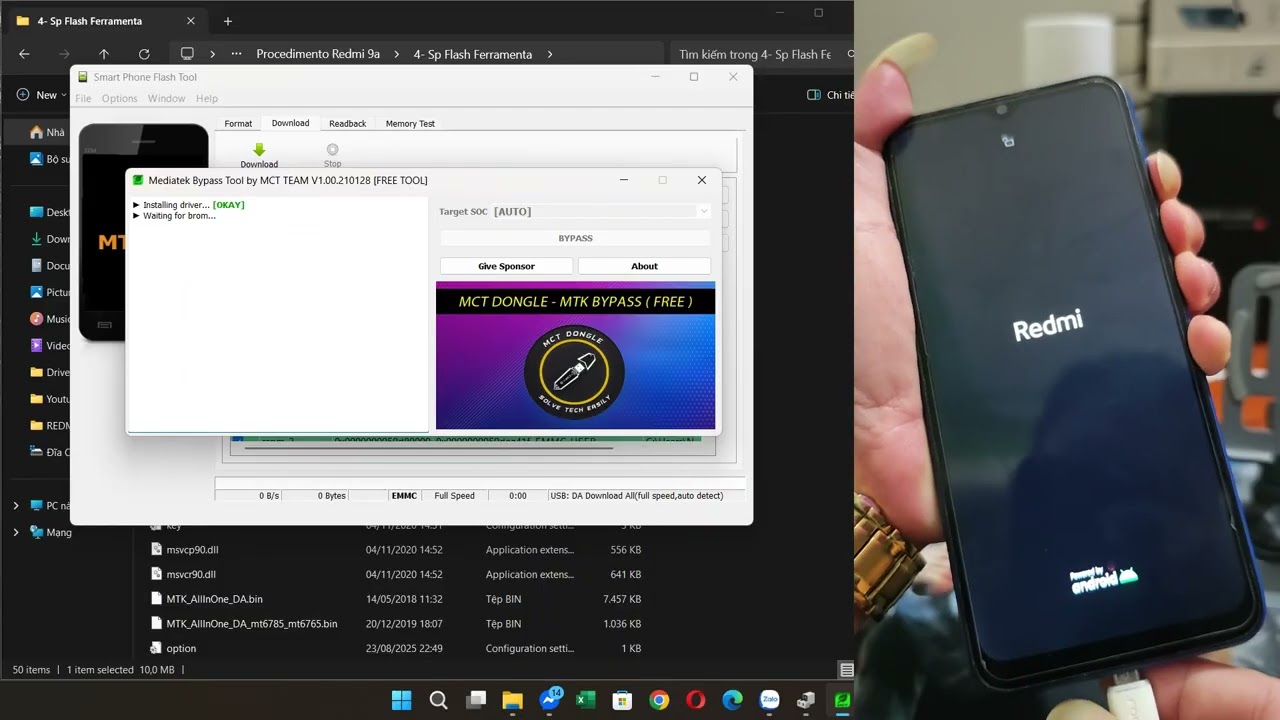
Task: Select file MTK_AllInOne_DA.bin
Action: [x=214, y=599]
